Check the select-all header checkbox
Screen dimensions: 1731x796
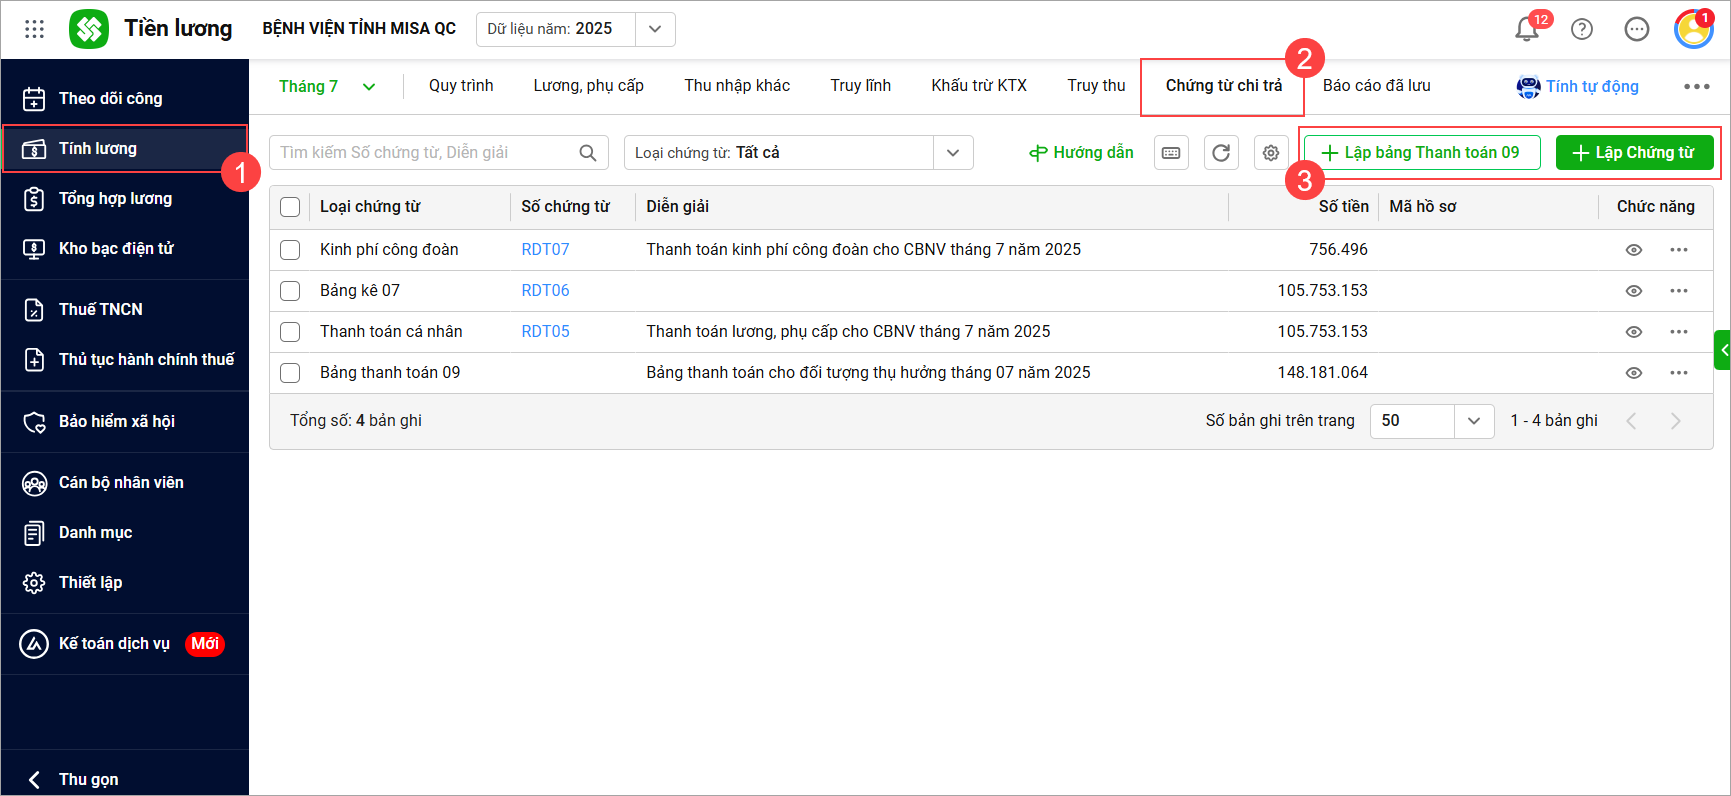290,207
